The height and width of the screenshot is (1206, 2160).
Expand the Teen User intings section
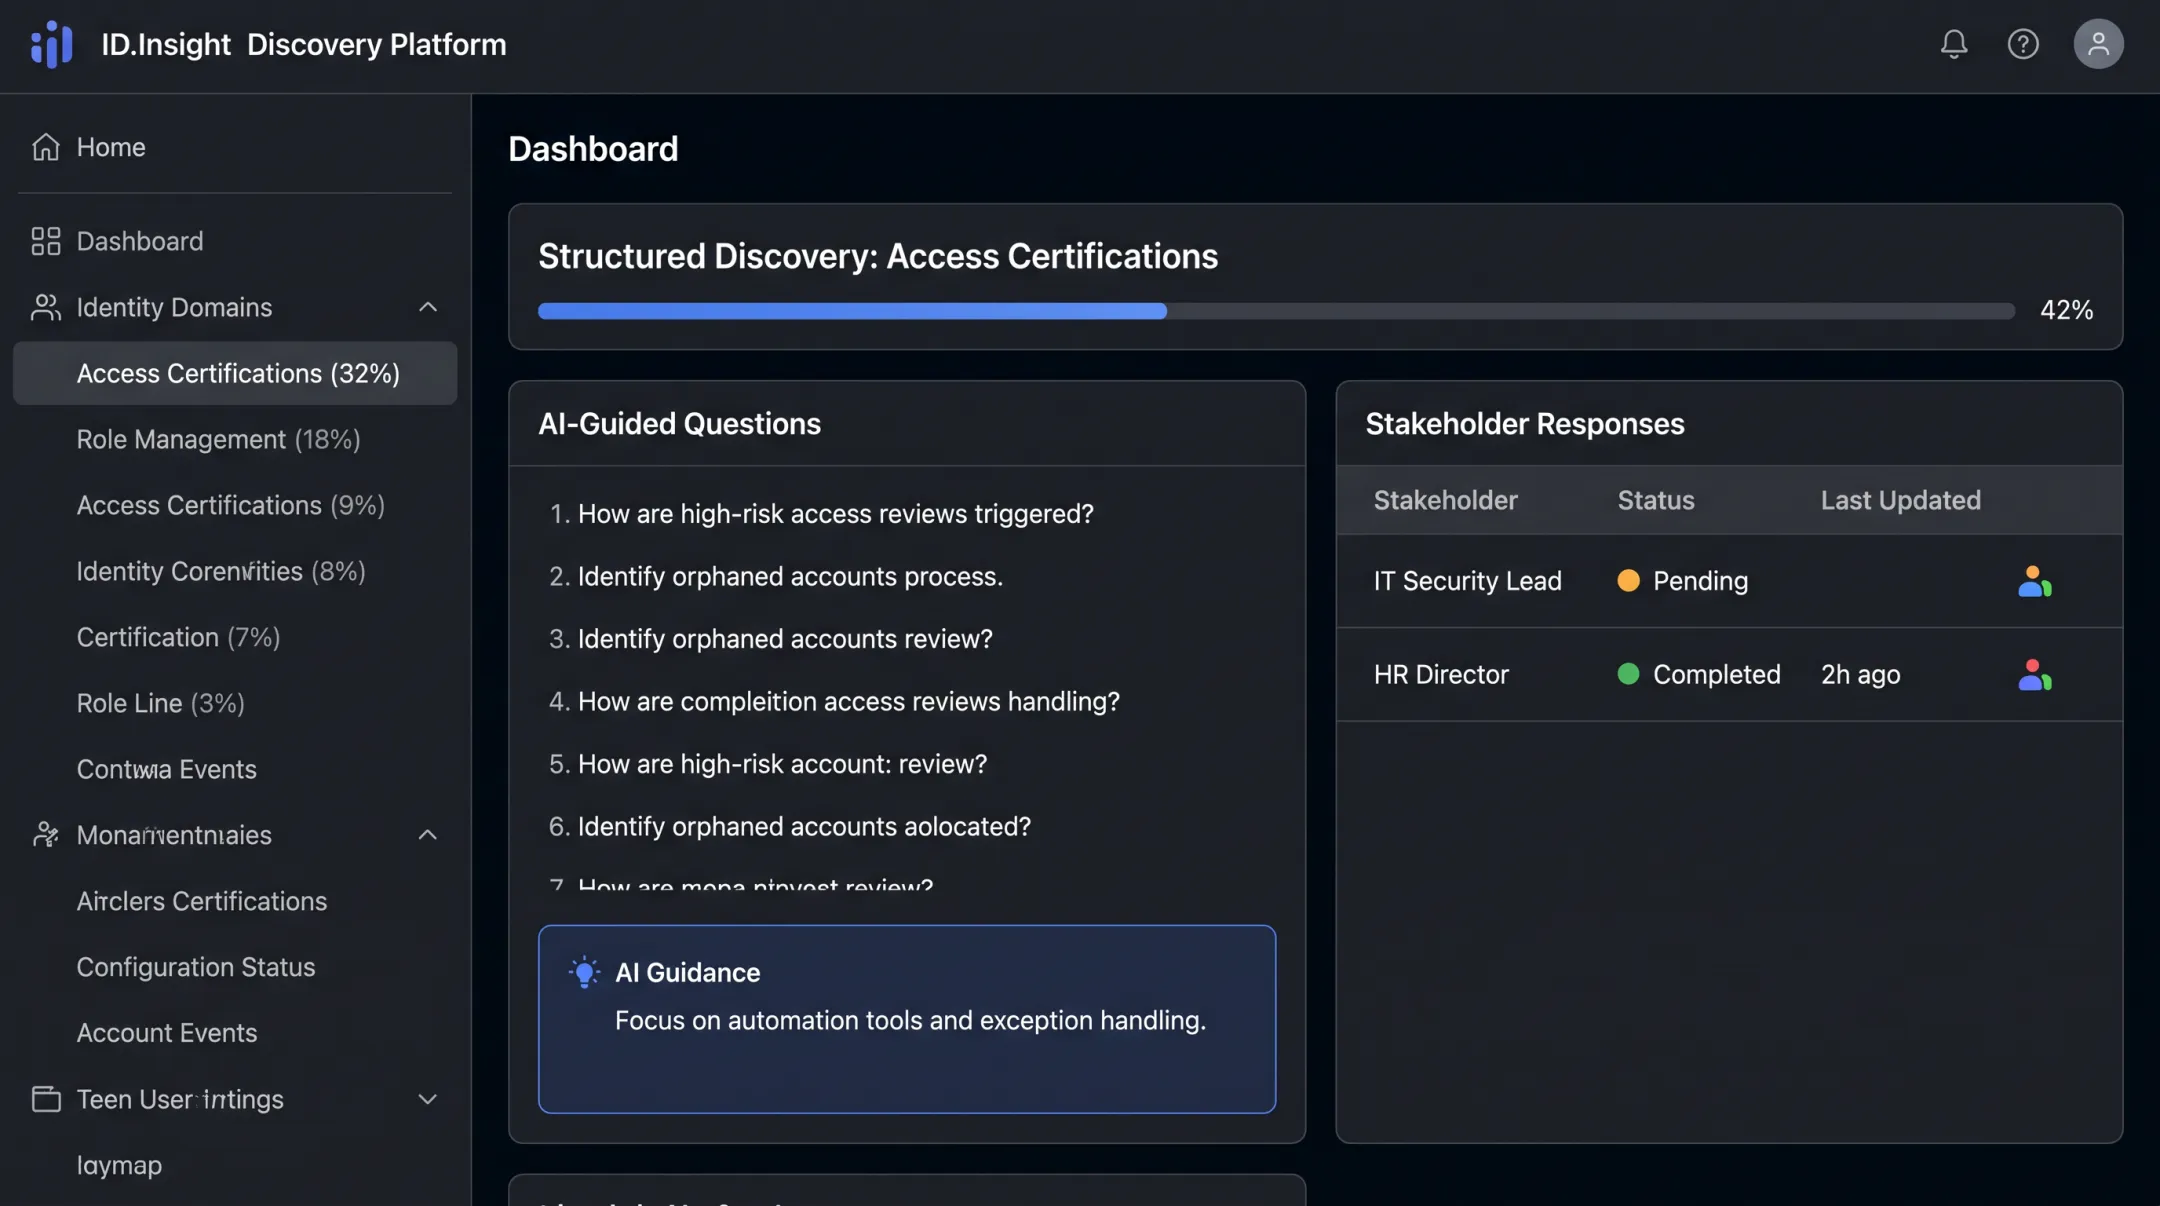pos(428,1099)
